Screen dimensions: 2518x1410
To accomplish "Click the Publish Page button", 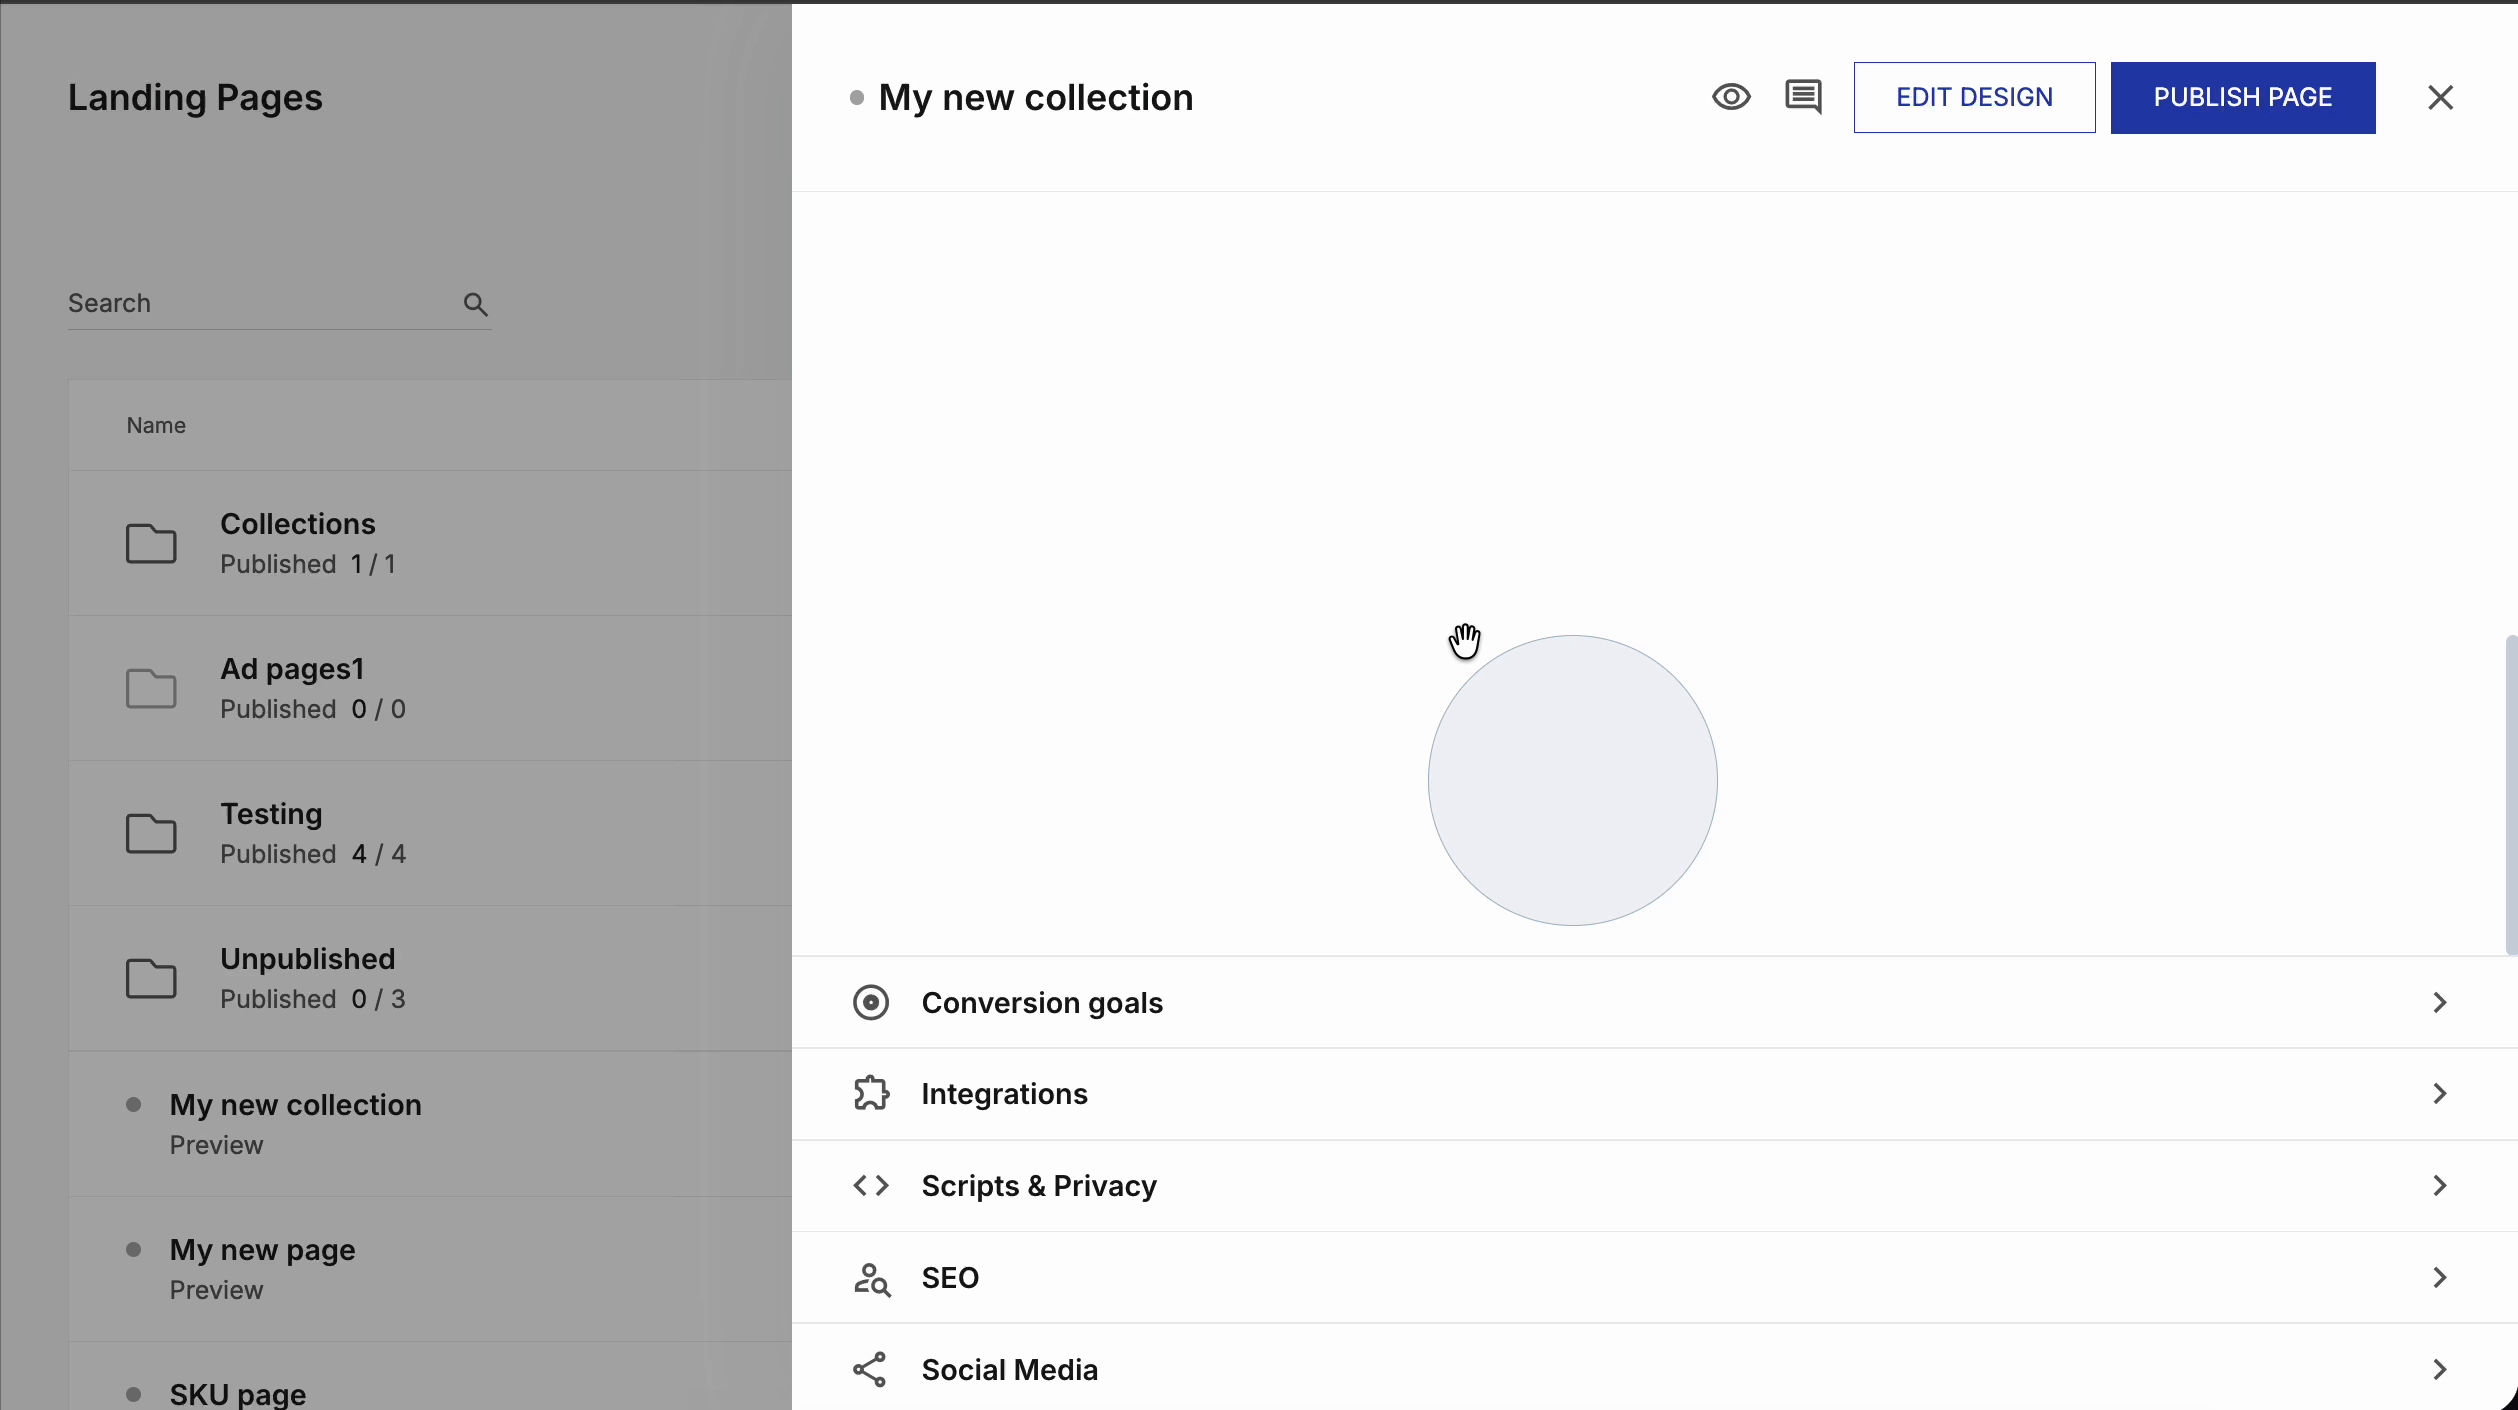I will coord(2242,97).
